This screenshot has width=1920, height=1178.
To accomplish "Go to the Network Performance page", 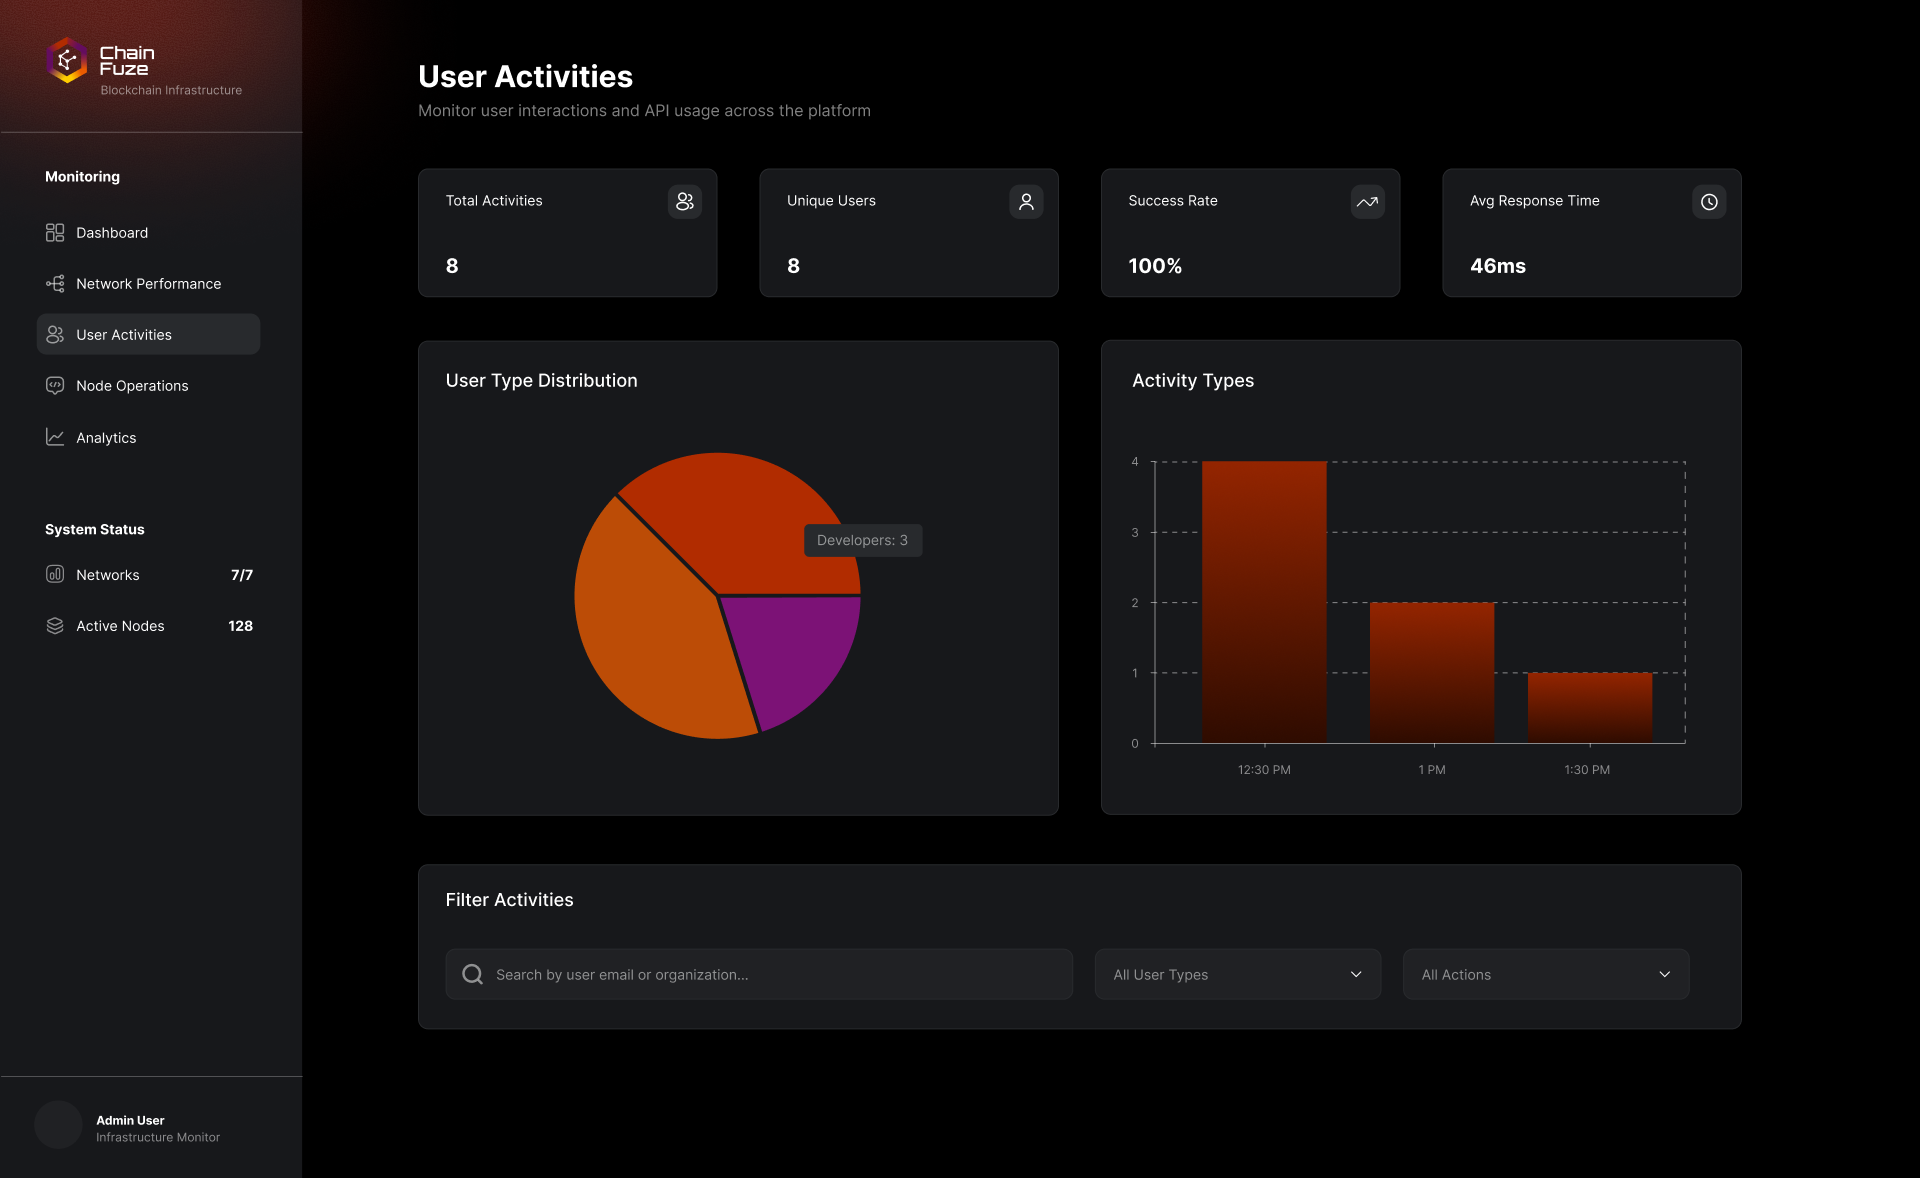I will pyautogui.click(x=148, y=284).
